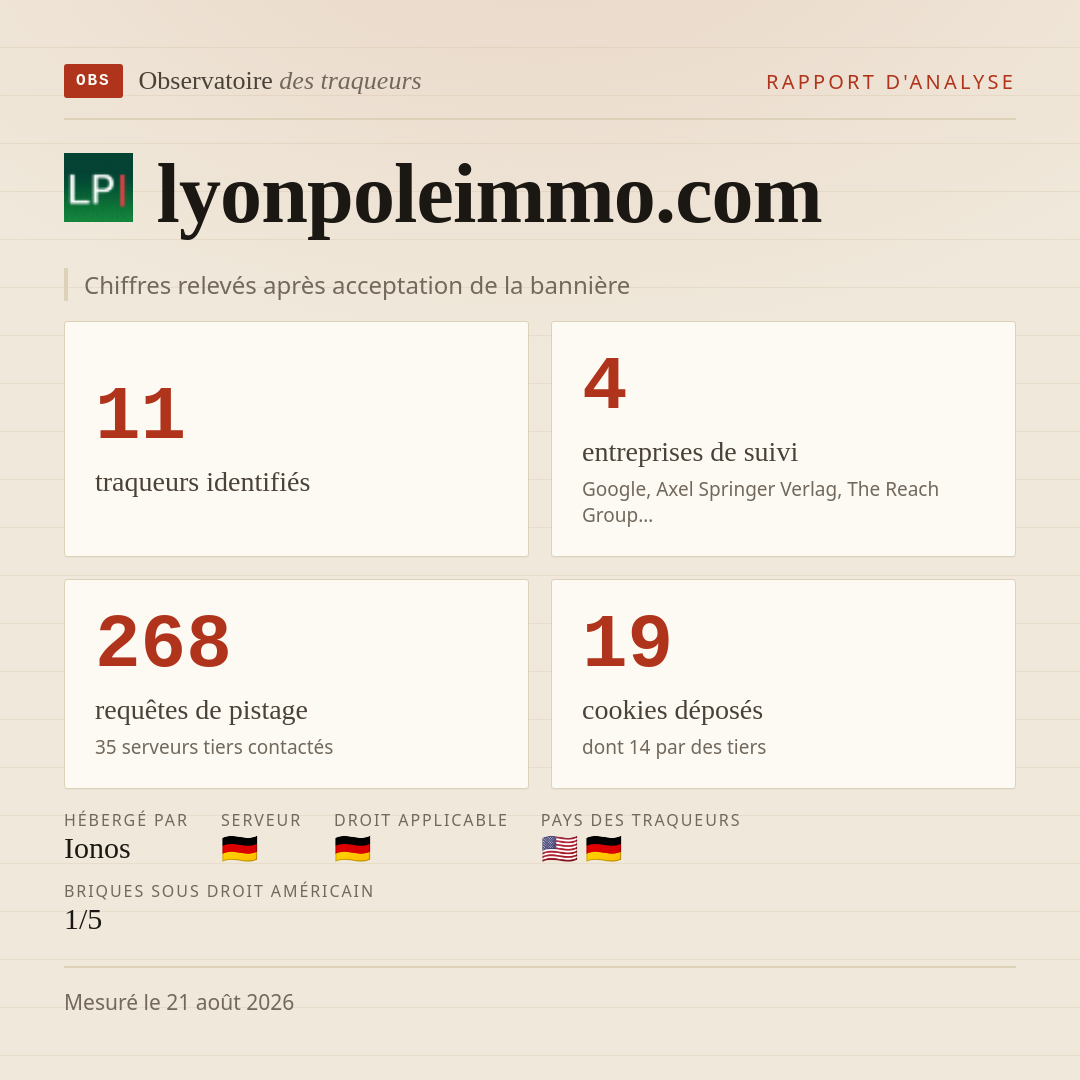This screenshot has width=1080, height=1080.
Task: Click the Serveur label
Action: pyautogui.click(x=261, y=820)
